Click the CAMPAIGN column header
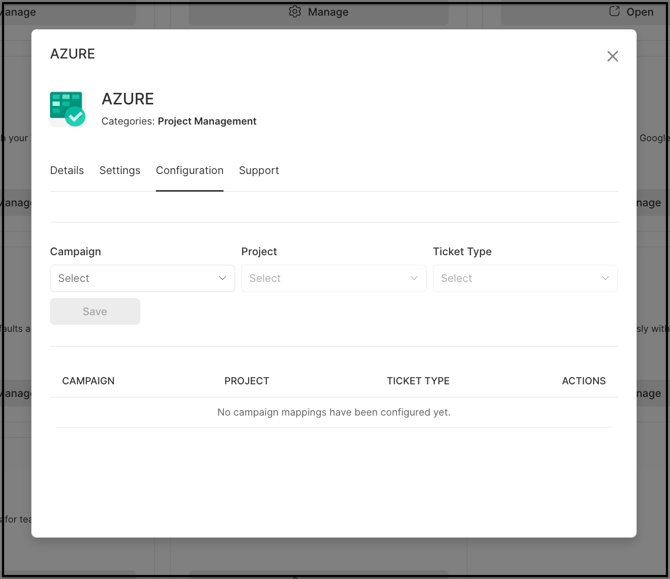The image size is (670, 579). (x=88, y=381)
